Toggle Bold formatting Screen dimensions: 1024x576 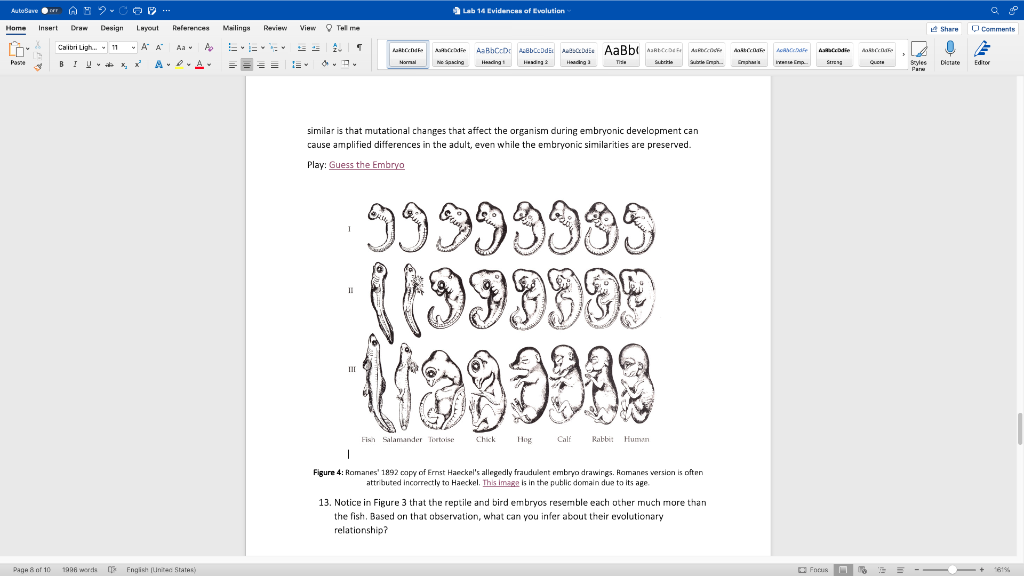coord(61,65)
